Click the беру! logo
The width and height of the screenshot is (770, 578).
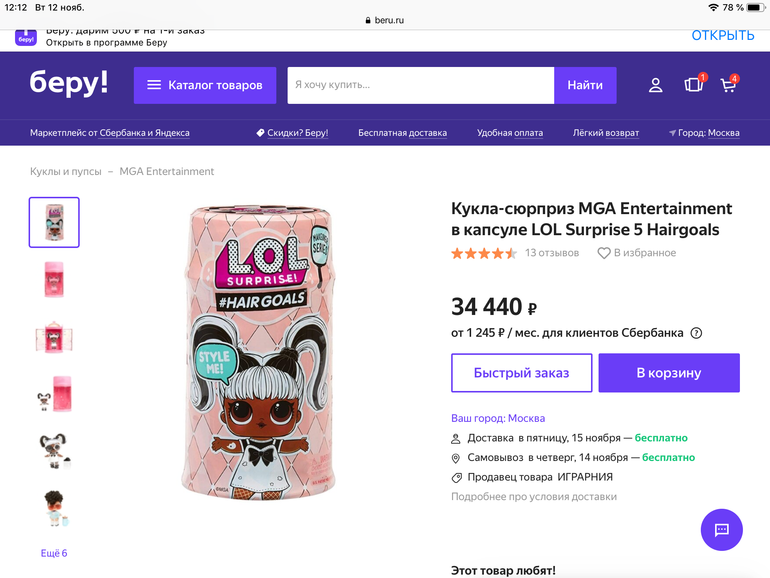pyautogui.click(x=69, y=84)
